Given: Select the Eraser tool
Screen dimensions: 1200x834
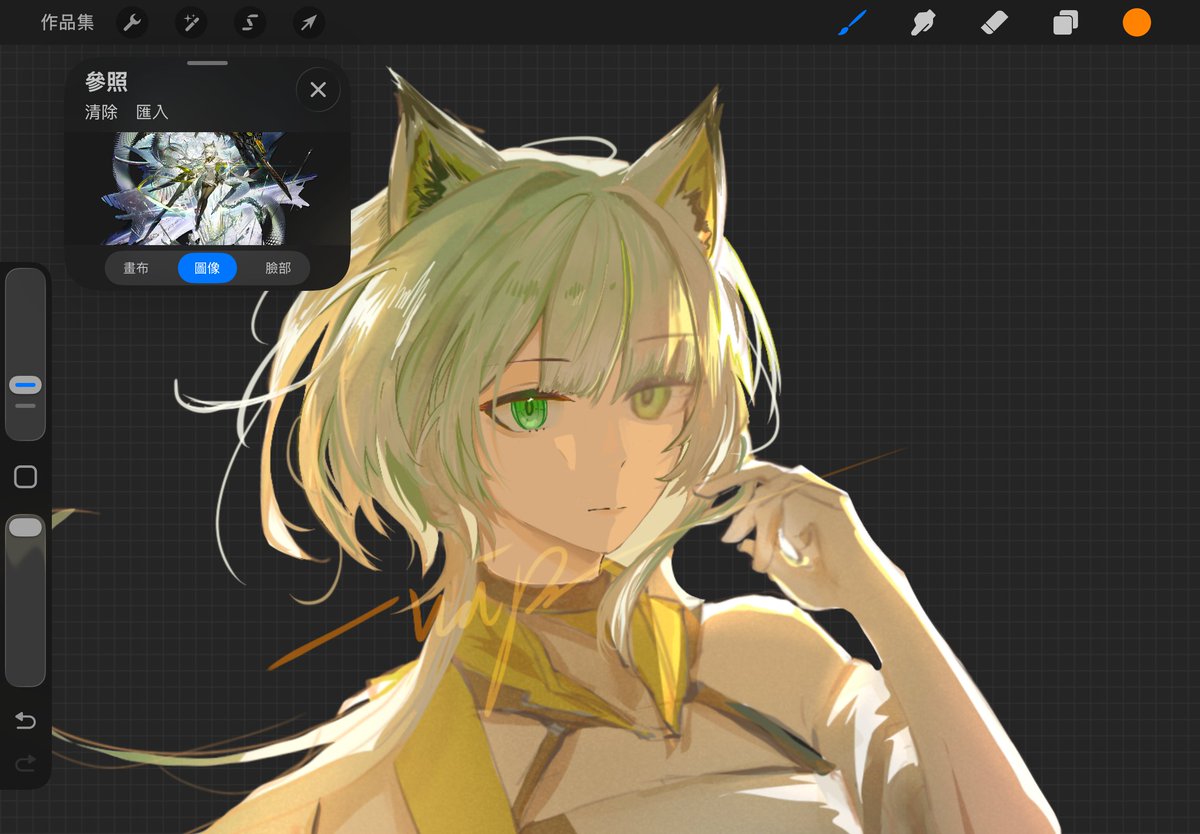Looking at the screenshot, I should click(x=994, y=22).
